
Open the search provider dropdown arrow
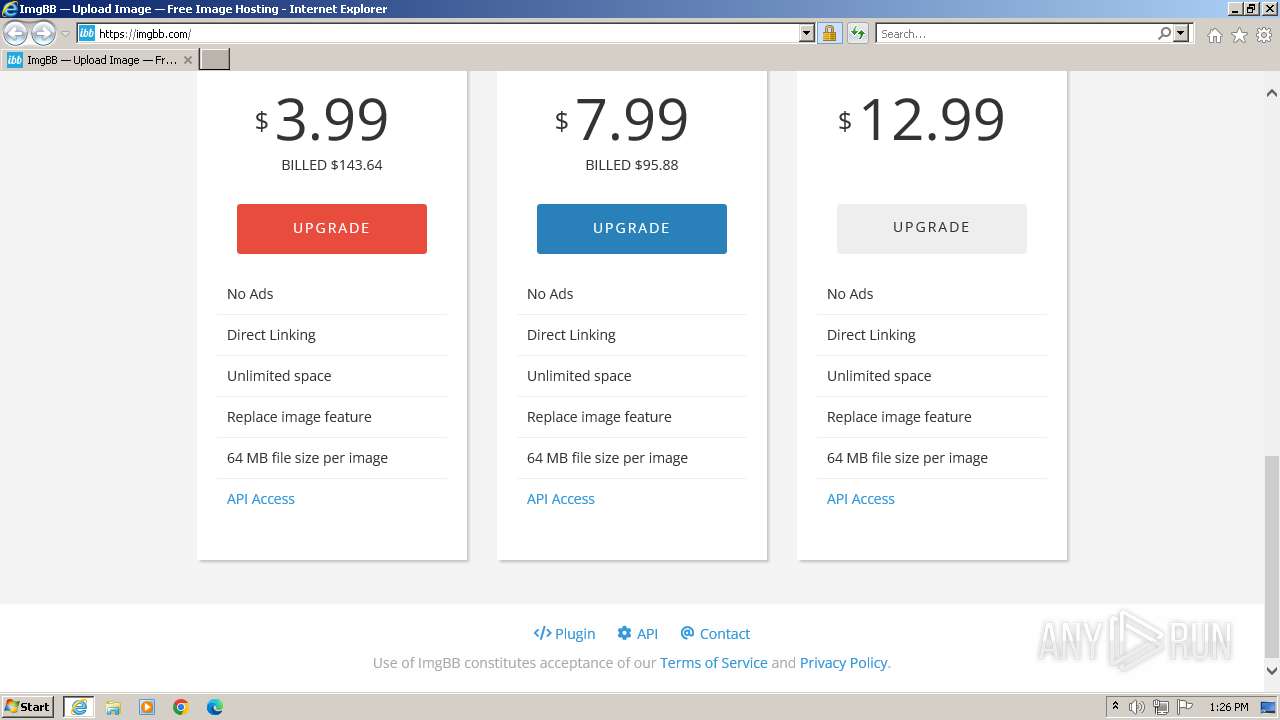pos(1181,34)
